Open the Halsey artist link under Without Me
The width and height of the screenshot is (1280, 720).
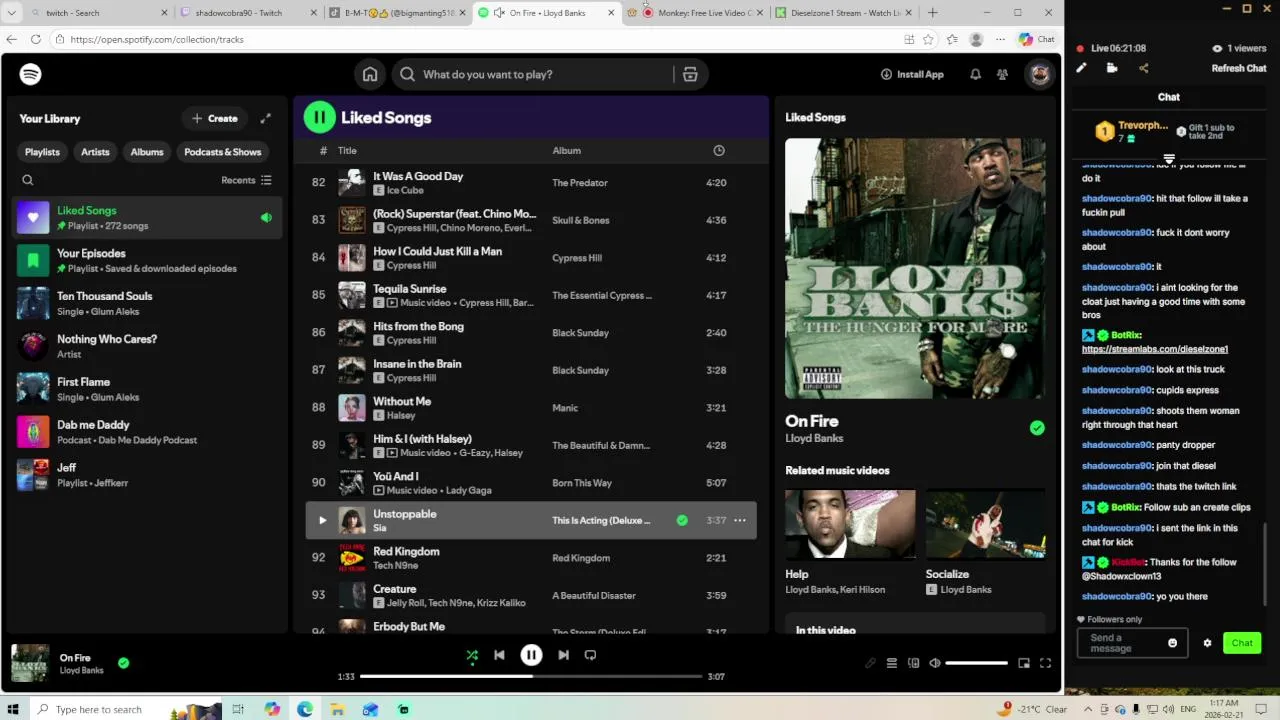coord(400,415)
